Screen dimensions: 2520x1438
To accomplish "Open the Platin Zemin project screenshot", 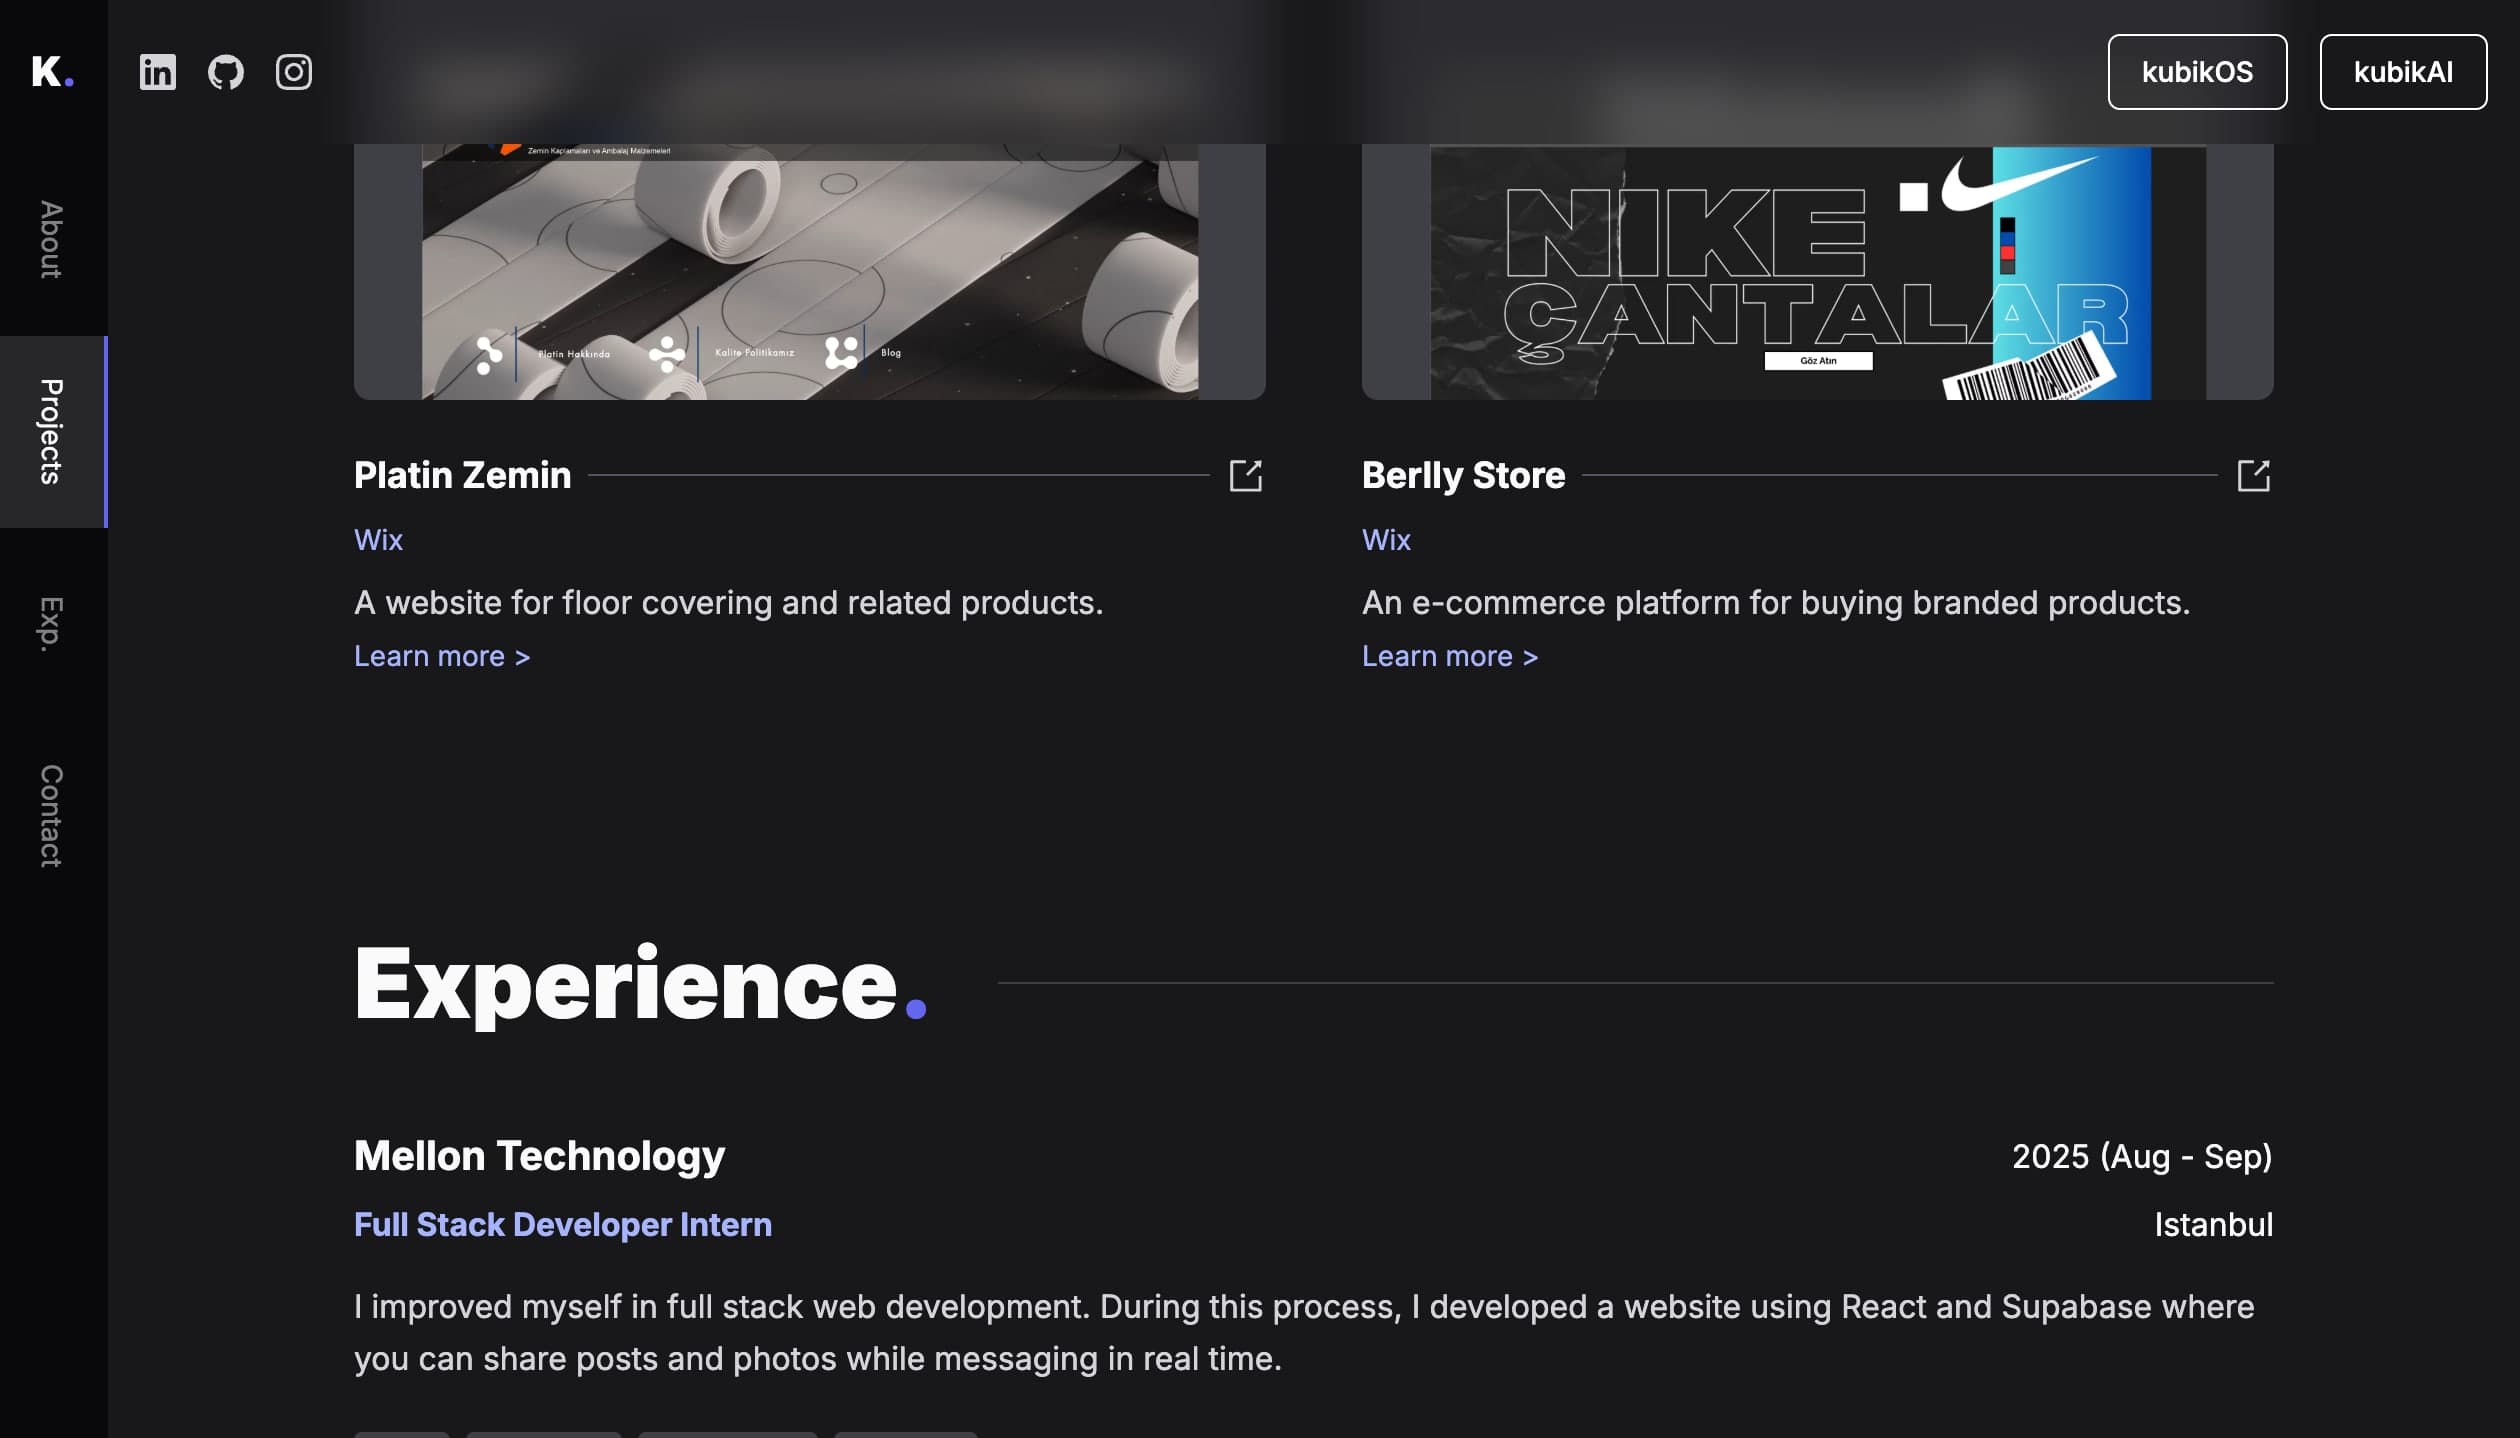I will point(810,272).
